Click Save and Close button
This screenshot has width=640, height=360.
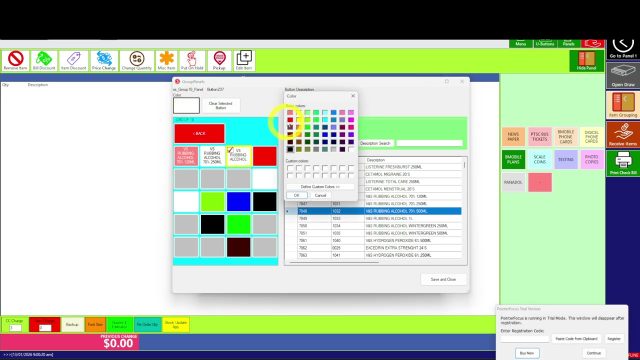443,279
